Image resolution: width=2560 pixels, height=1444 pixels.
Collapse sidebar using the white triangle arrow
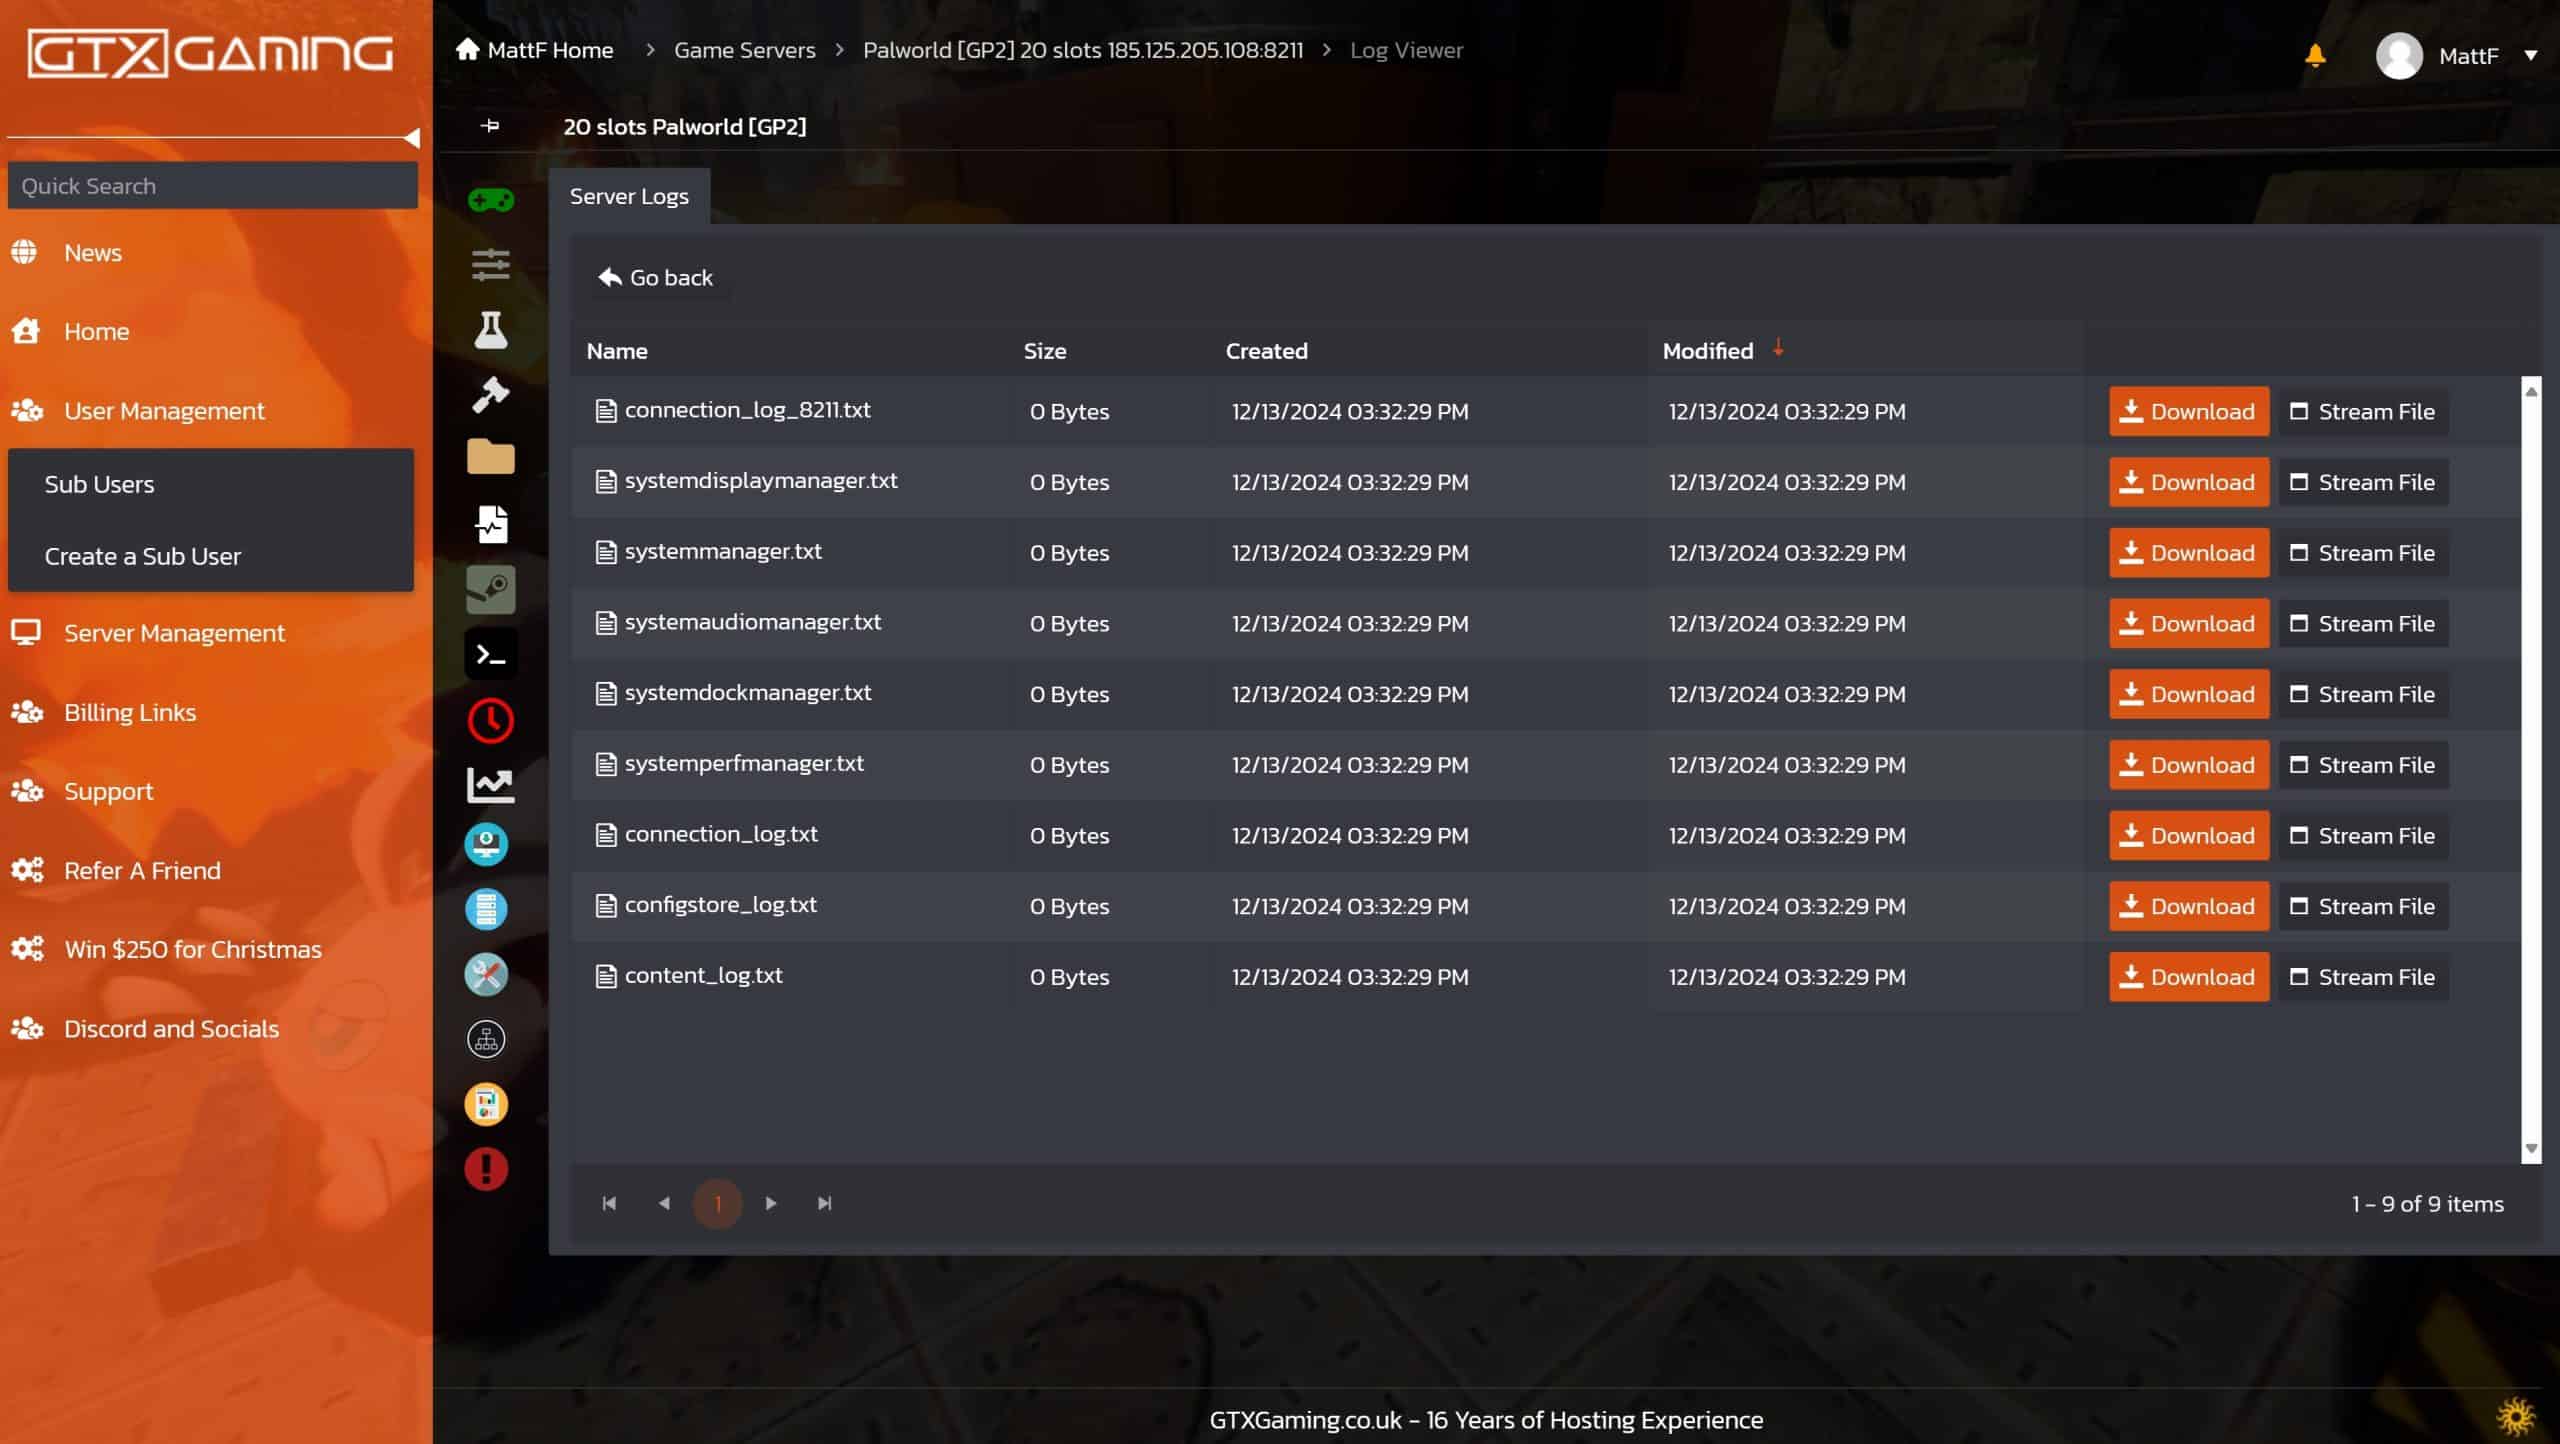411,138
